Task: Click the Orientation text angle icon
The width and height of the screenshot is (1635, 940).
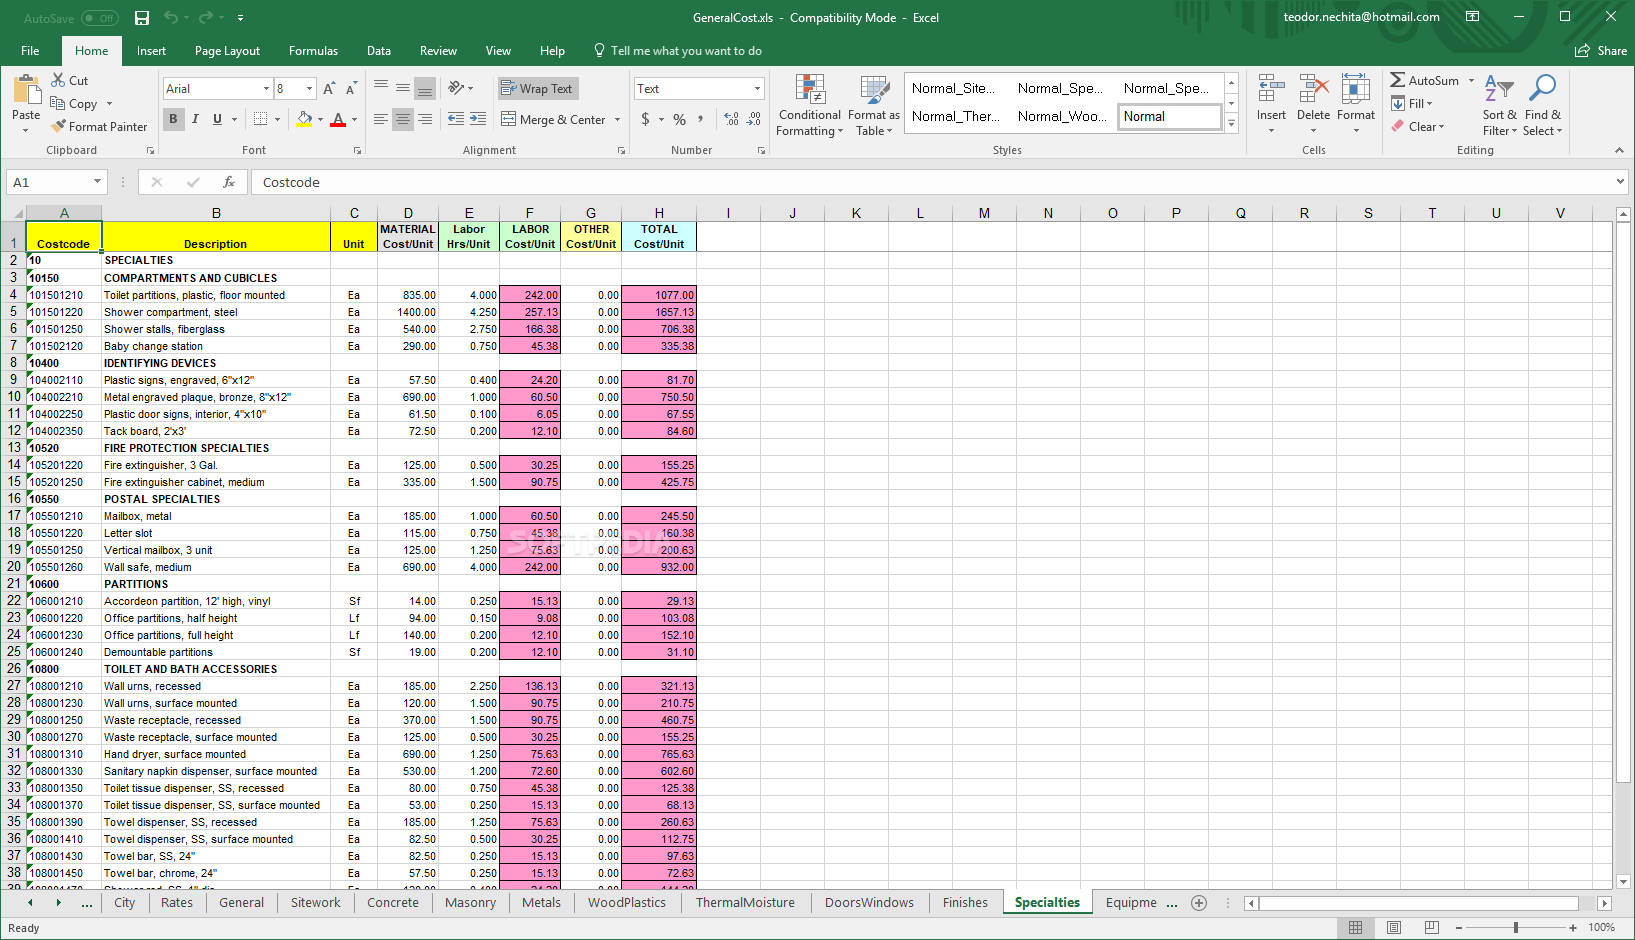Action: pyautogui.click(x=457, y=88)
